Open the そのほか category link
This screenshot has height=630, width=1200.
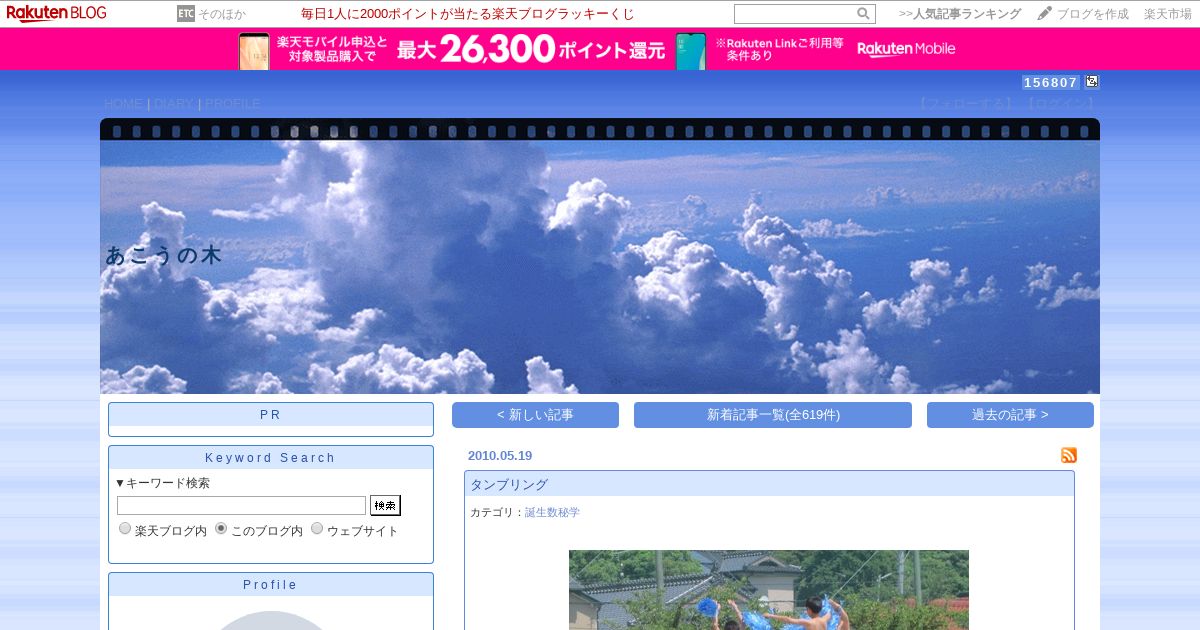[221, 14]
